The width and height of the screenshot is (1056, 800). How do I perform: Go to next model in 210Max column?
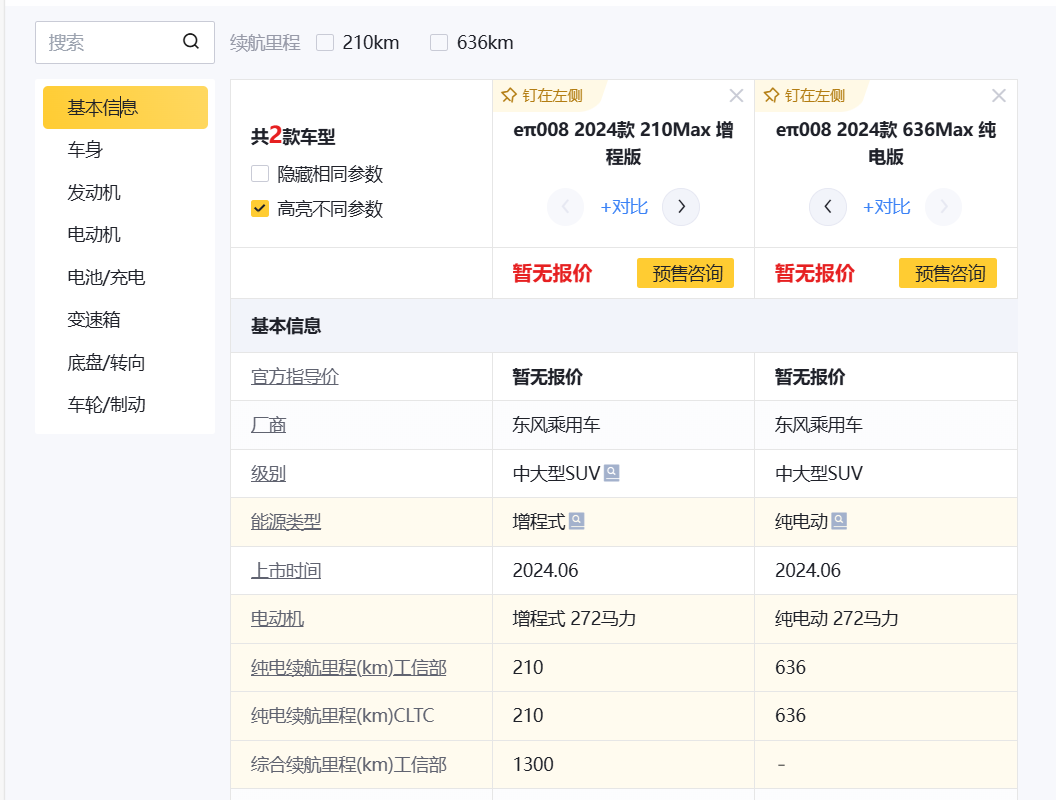681,207
